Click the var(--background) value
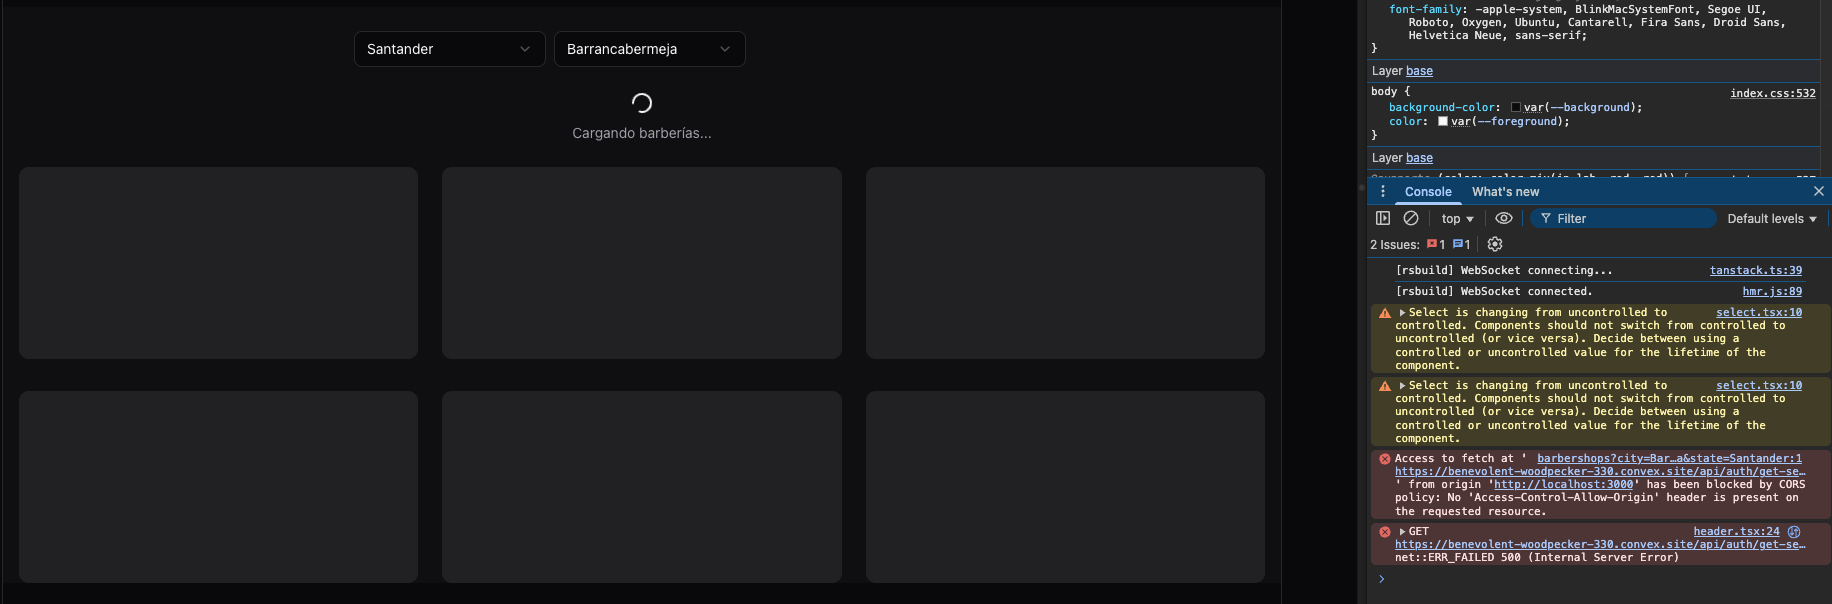 pos(1578,107)
